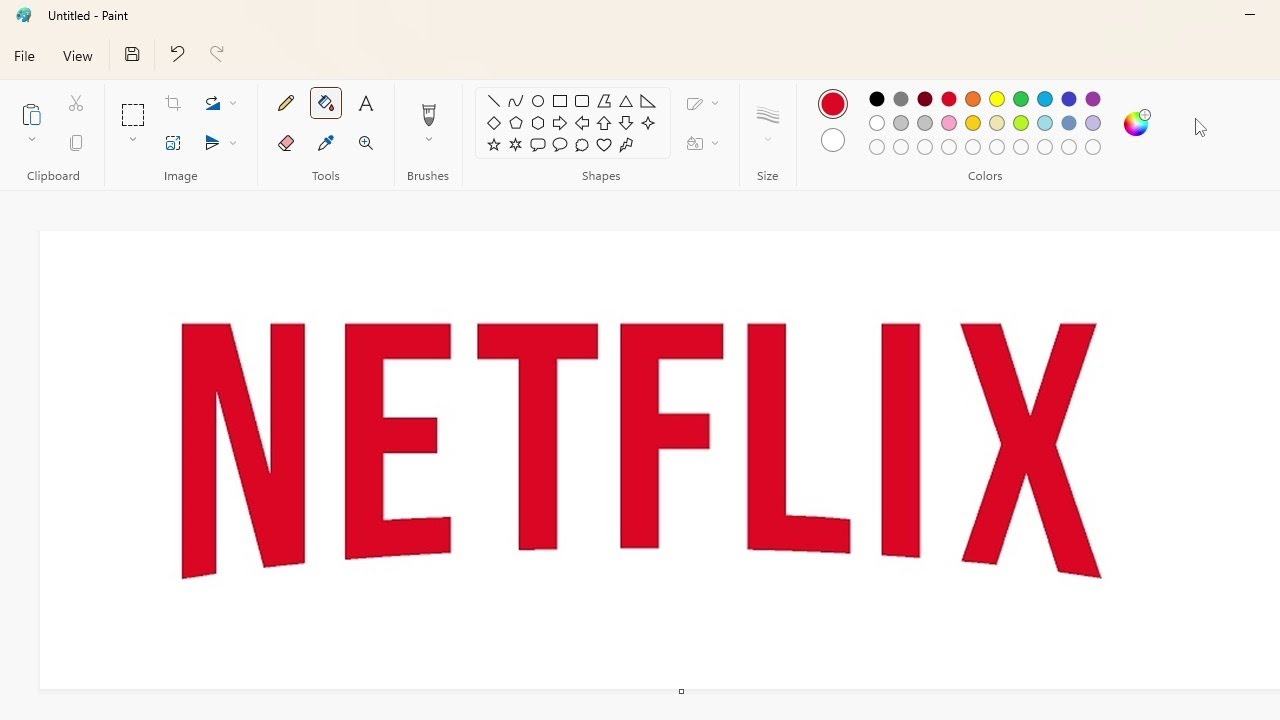
Task: Minimize the Paint window
Action: tap(1250, 15)
